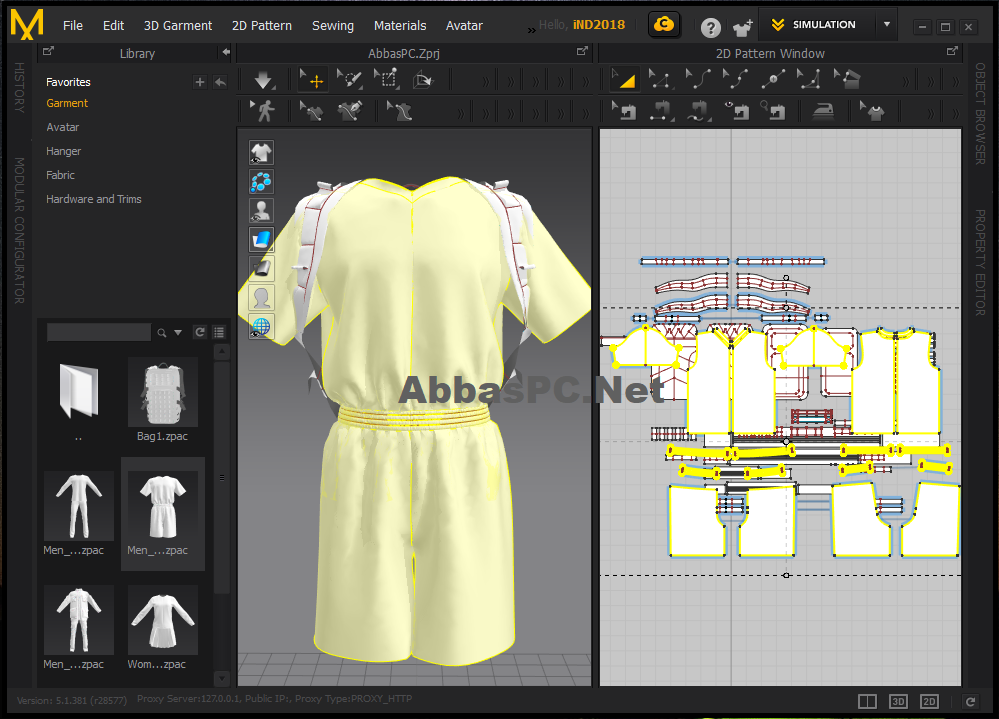Screen dimensions: 999x719
Task: Choose the Smooth Curve corner tool
Action: click(809, 80)
